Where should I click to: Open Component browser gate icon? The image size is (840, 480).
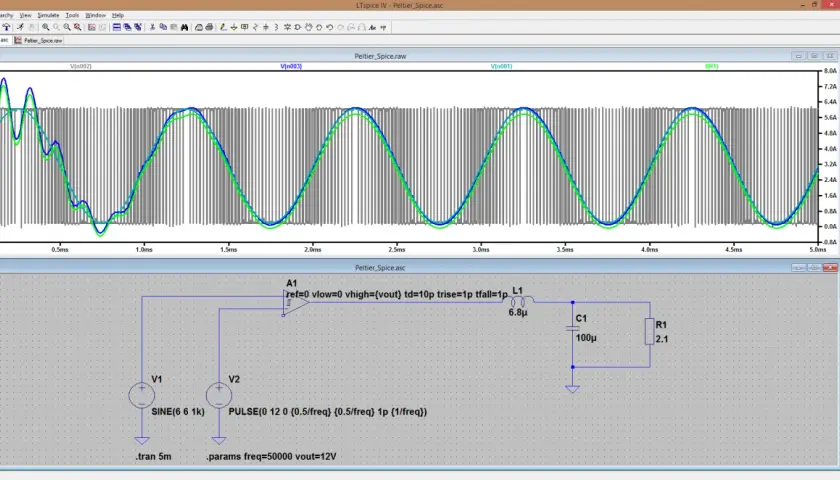click(297, 27)
